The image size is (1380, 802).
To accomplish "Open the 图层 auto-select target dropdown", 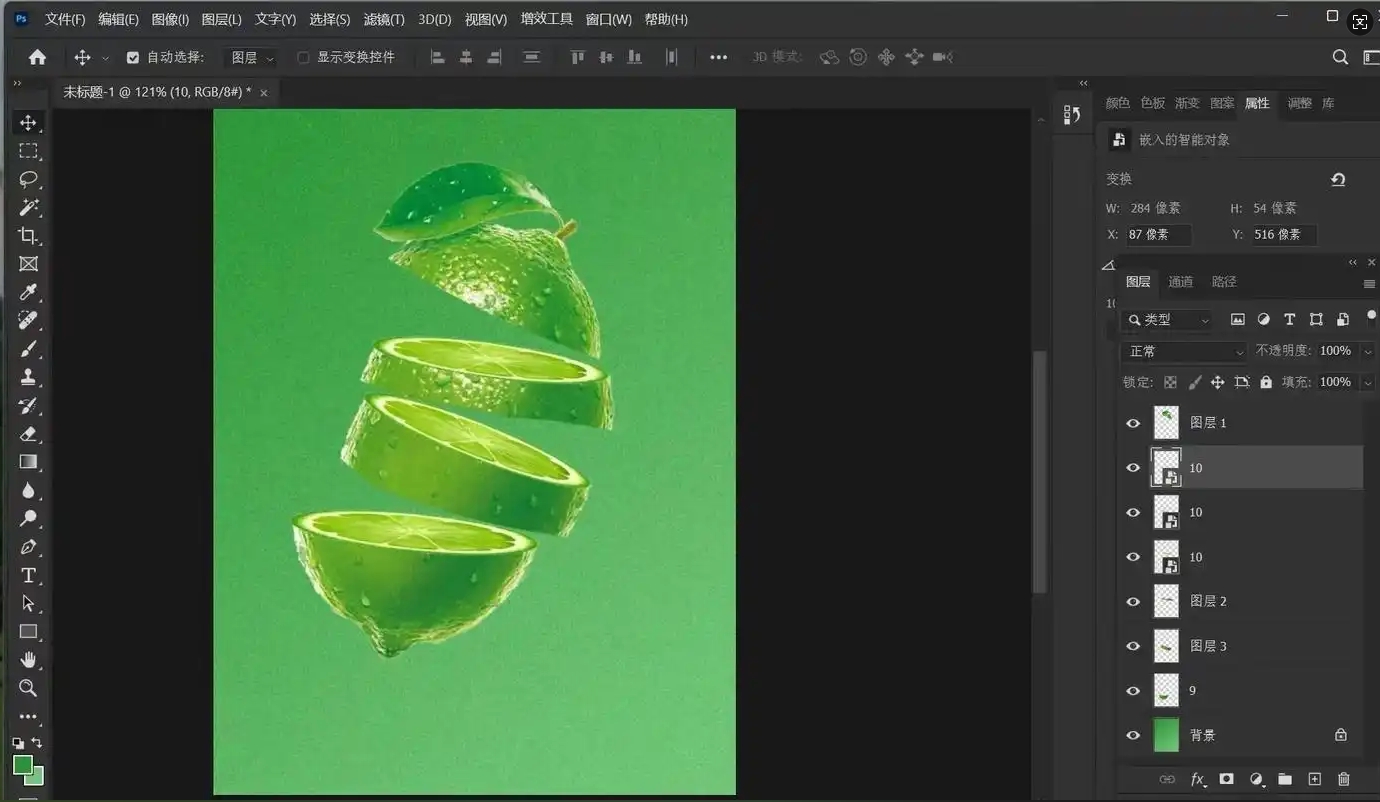I will [x=250, y=58].
